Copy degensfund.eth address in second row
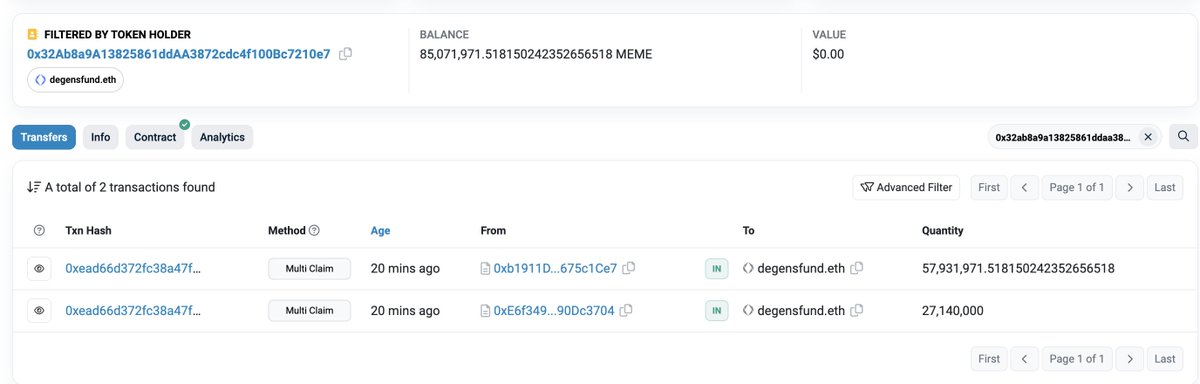This screenshot has height=384, width=1200. coord(856,311)
